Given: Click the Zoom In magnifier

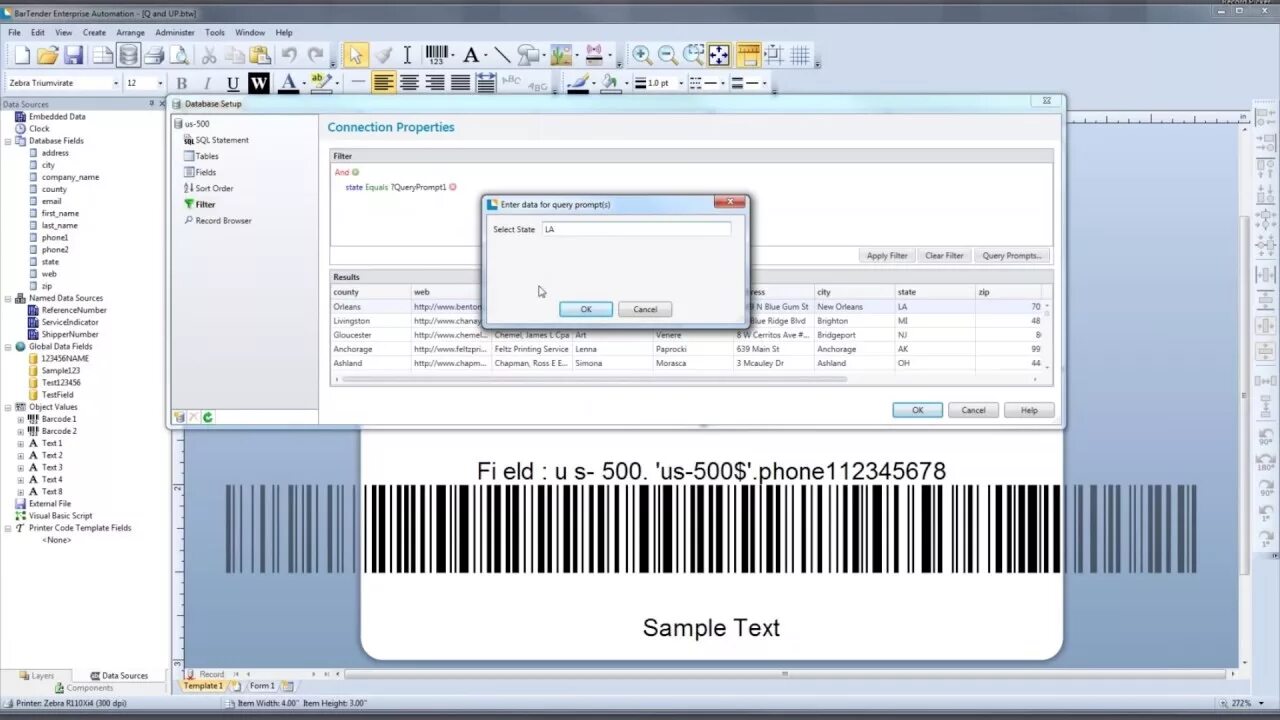Looking at the screenshot, I should (x=642, y=56).
